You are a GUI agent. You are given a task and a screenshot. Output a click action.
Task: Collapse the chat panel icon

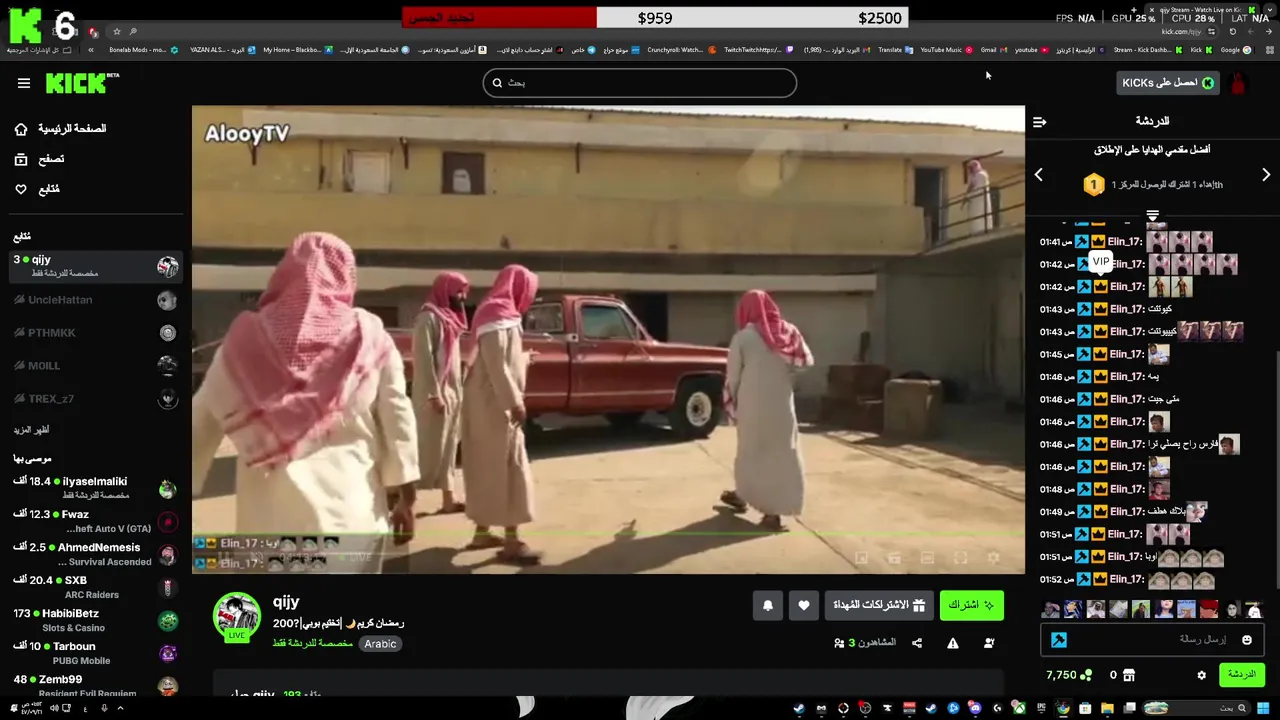click(x=1040, y=122)
